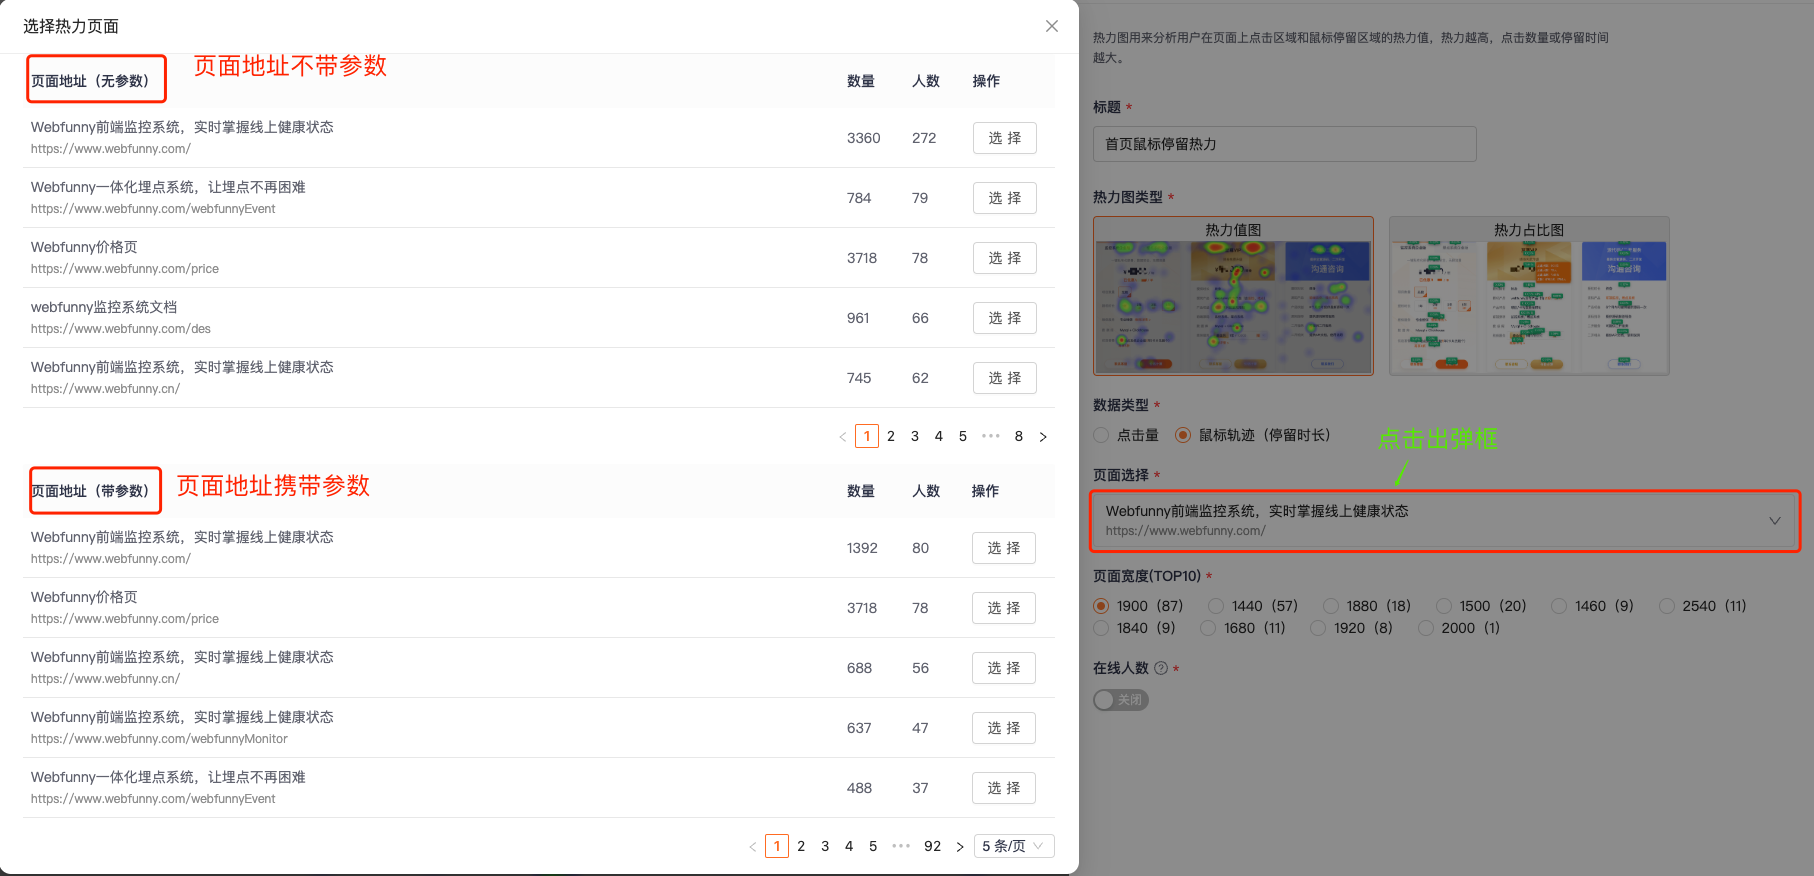The image size is (1814, 876).
Task: Go to page 92 in bottom pagination
Action: [933, 846]
